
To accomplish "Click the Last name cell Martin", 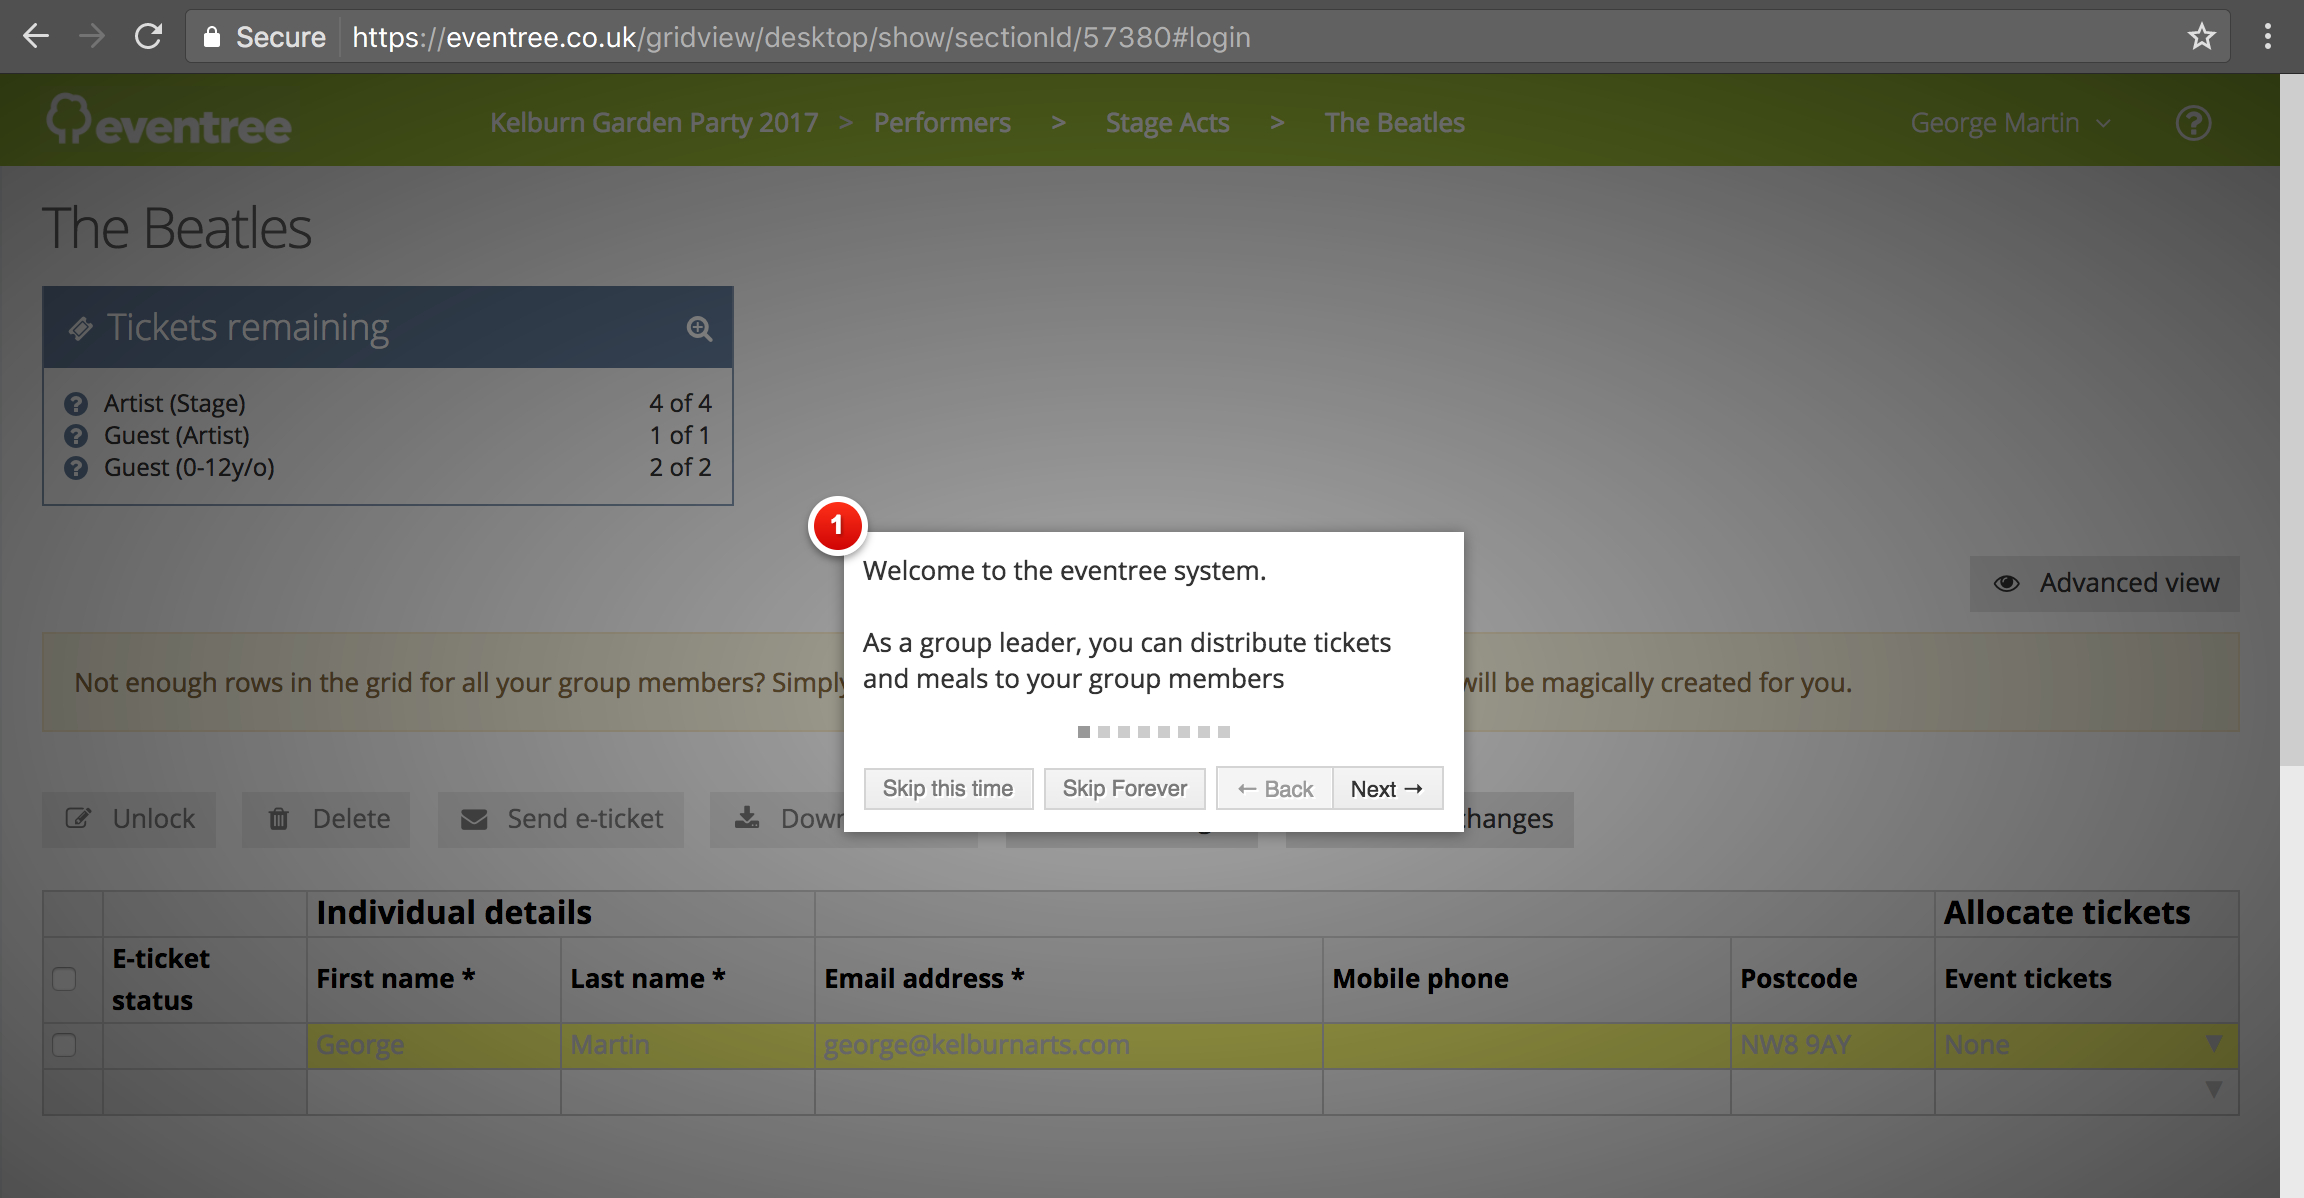I will click(688, 1045).
